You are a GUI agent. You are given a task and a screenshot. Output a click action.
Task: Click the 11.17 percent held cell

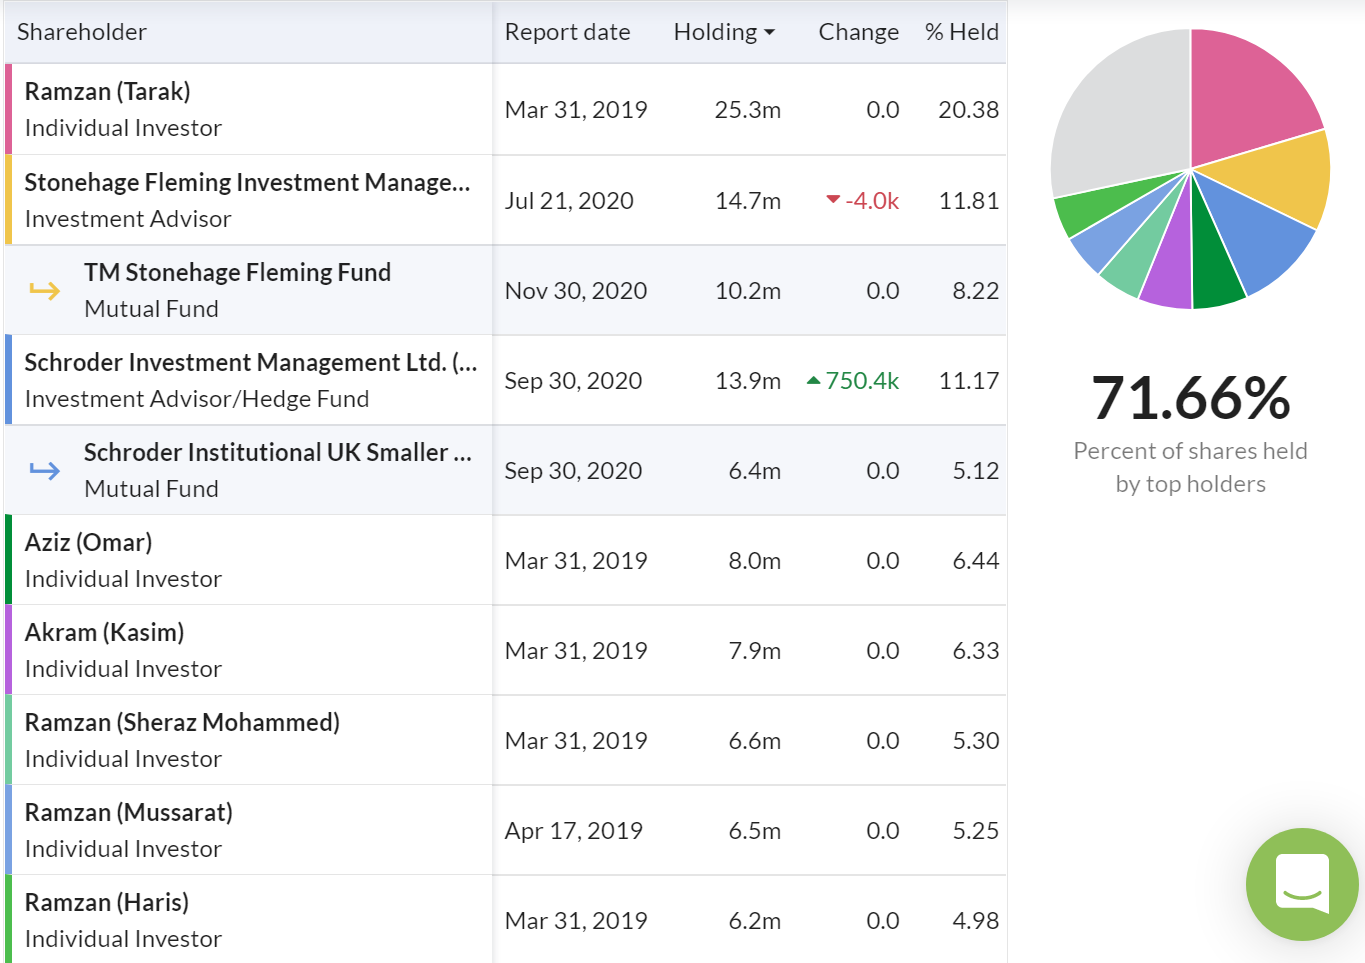tap(968, 381)
